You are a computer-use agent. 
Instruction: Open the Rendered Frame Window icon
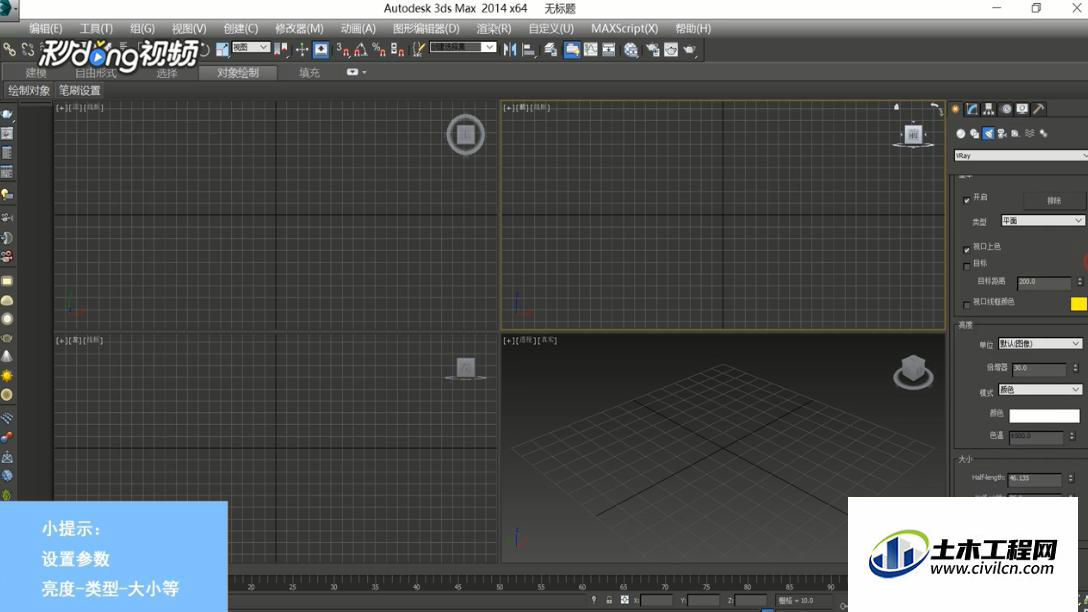coord(671,50)
